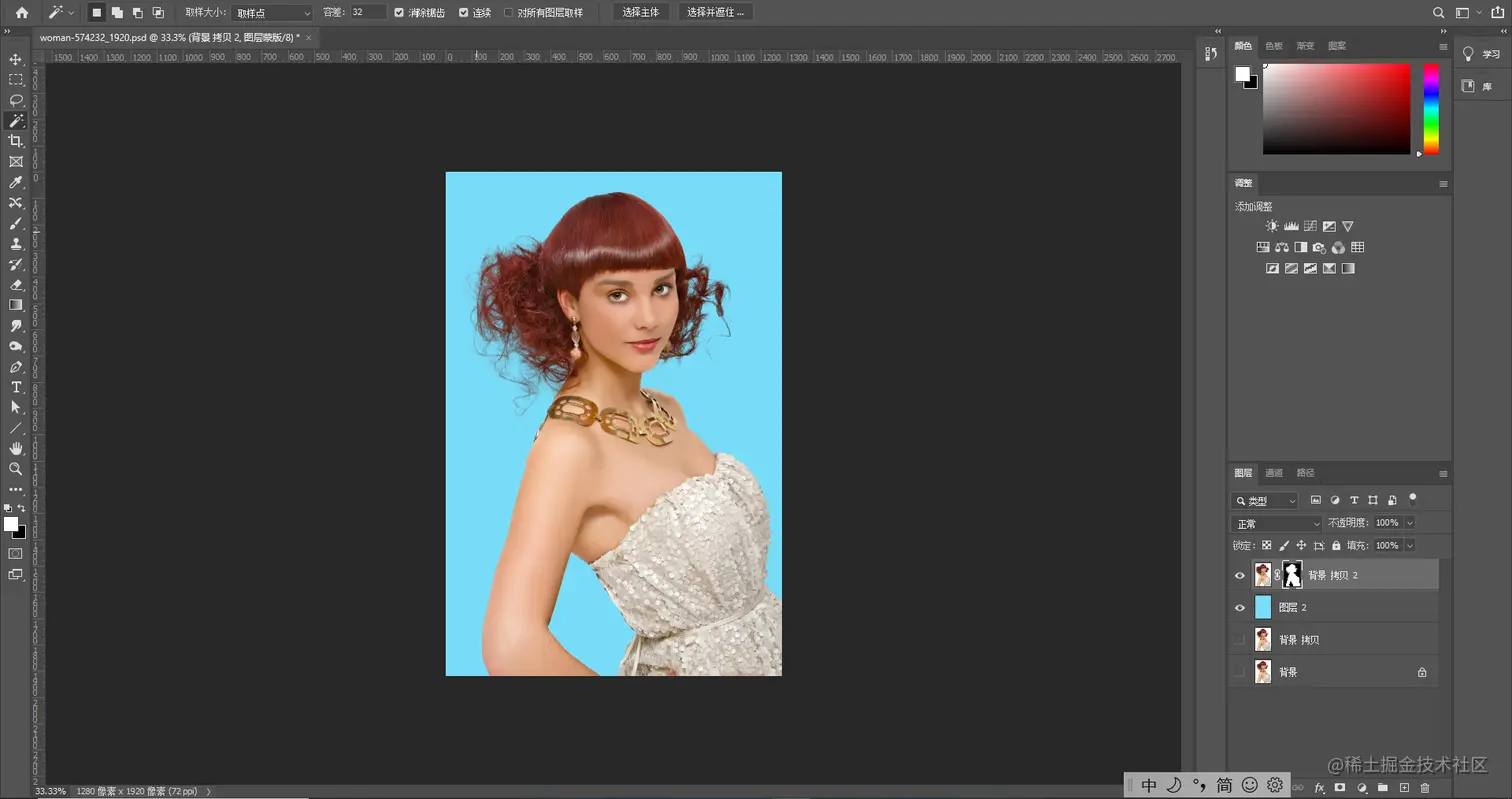Click the delete layer trash icon
This screenshot has height=799, width=1512.
[x=1424, y=785]
